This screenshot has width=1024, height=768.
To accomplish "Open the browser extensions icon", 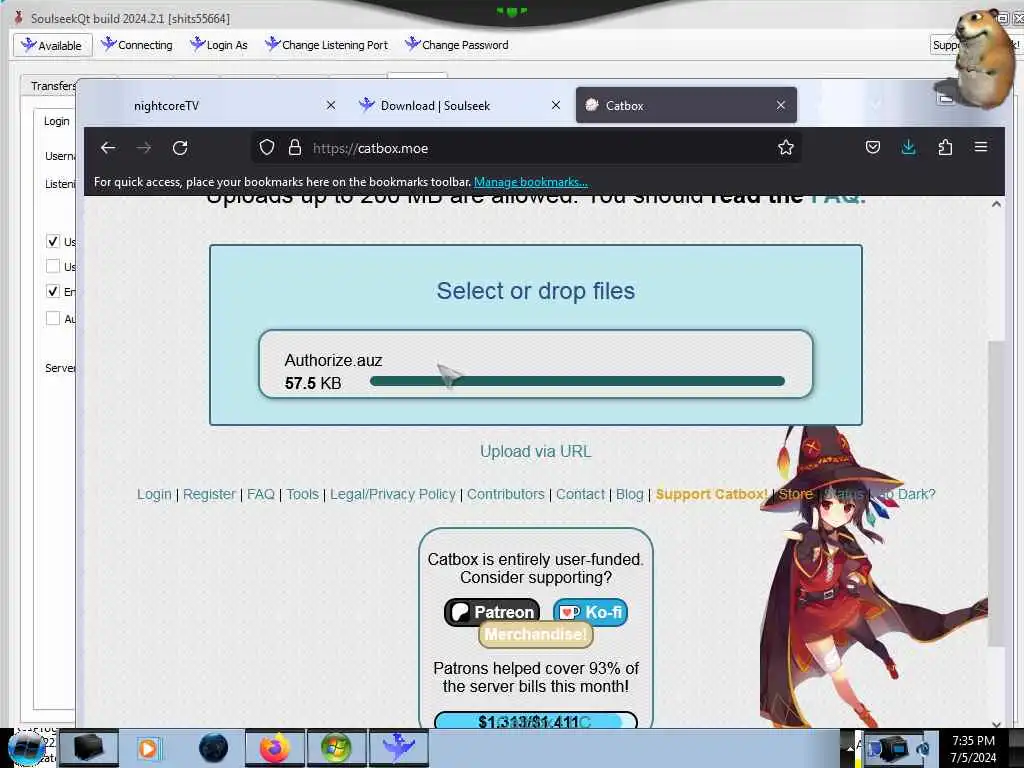I will click(945, 147).
